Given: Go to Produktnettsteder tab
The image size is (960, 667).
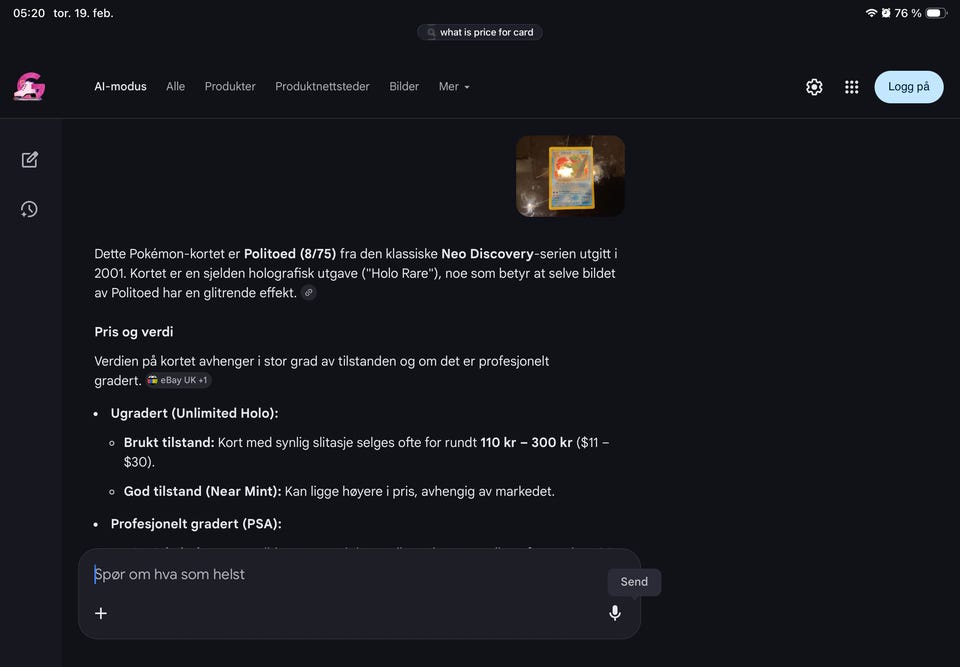Looking at the screenshot, I should (x=322, y=86).
